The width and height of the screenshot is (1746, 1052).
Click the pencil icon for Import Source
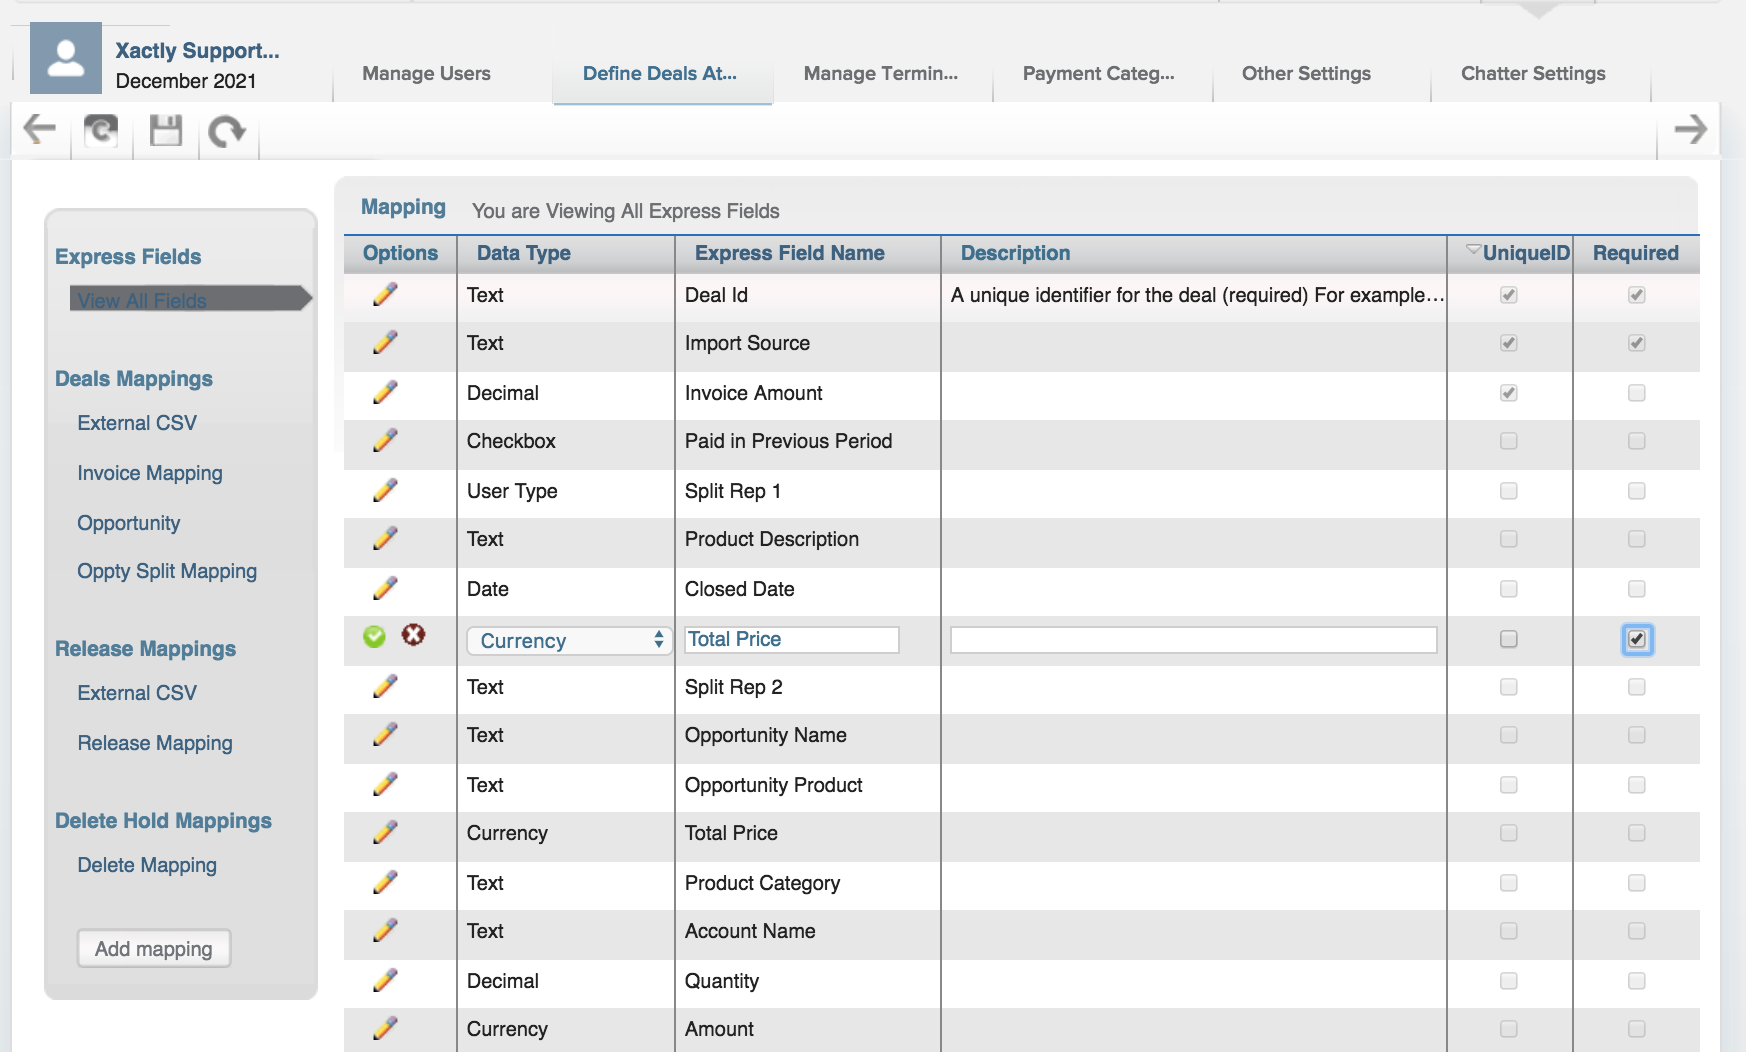[x=385, y=343]
